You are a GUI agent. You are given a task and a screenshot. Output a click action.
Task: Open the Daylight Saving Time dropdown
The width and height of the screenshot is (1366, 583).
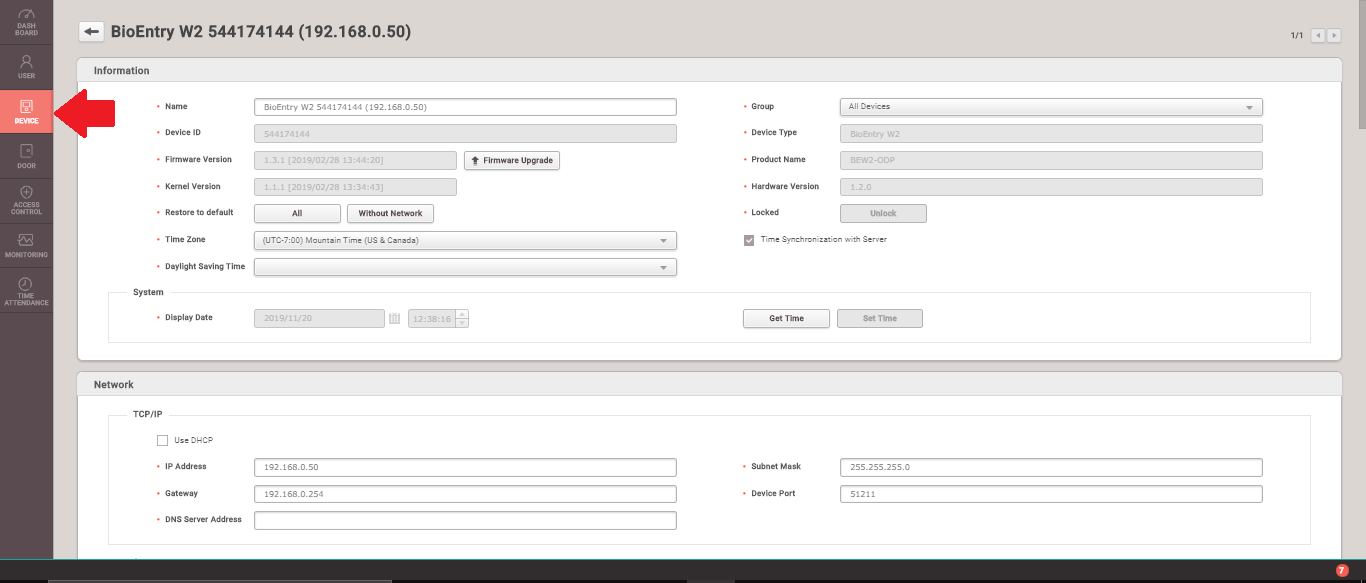[x=466, y=267]
